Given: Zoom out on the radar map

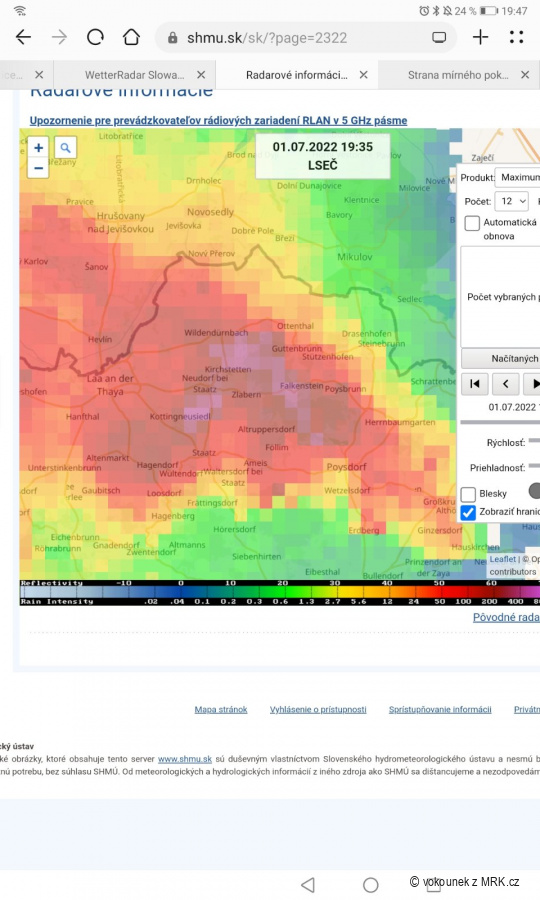Looking at the screenshot, I should pos(38,168).
